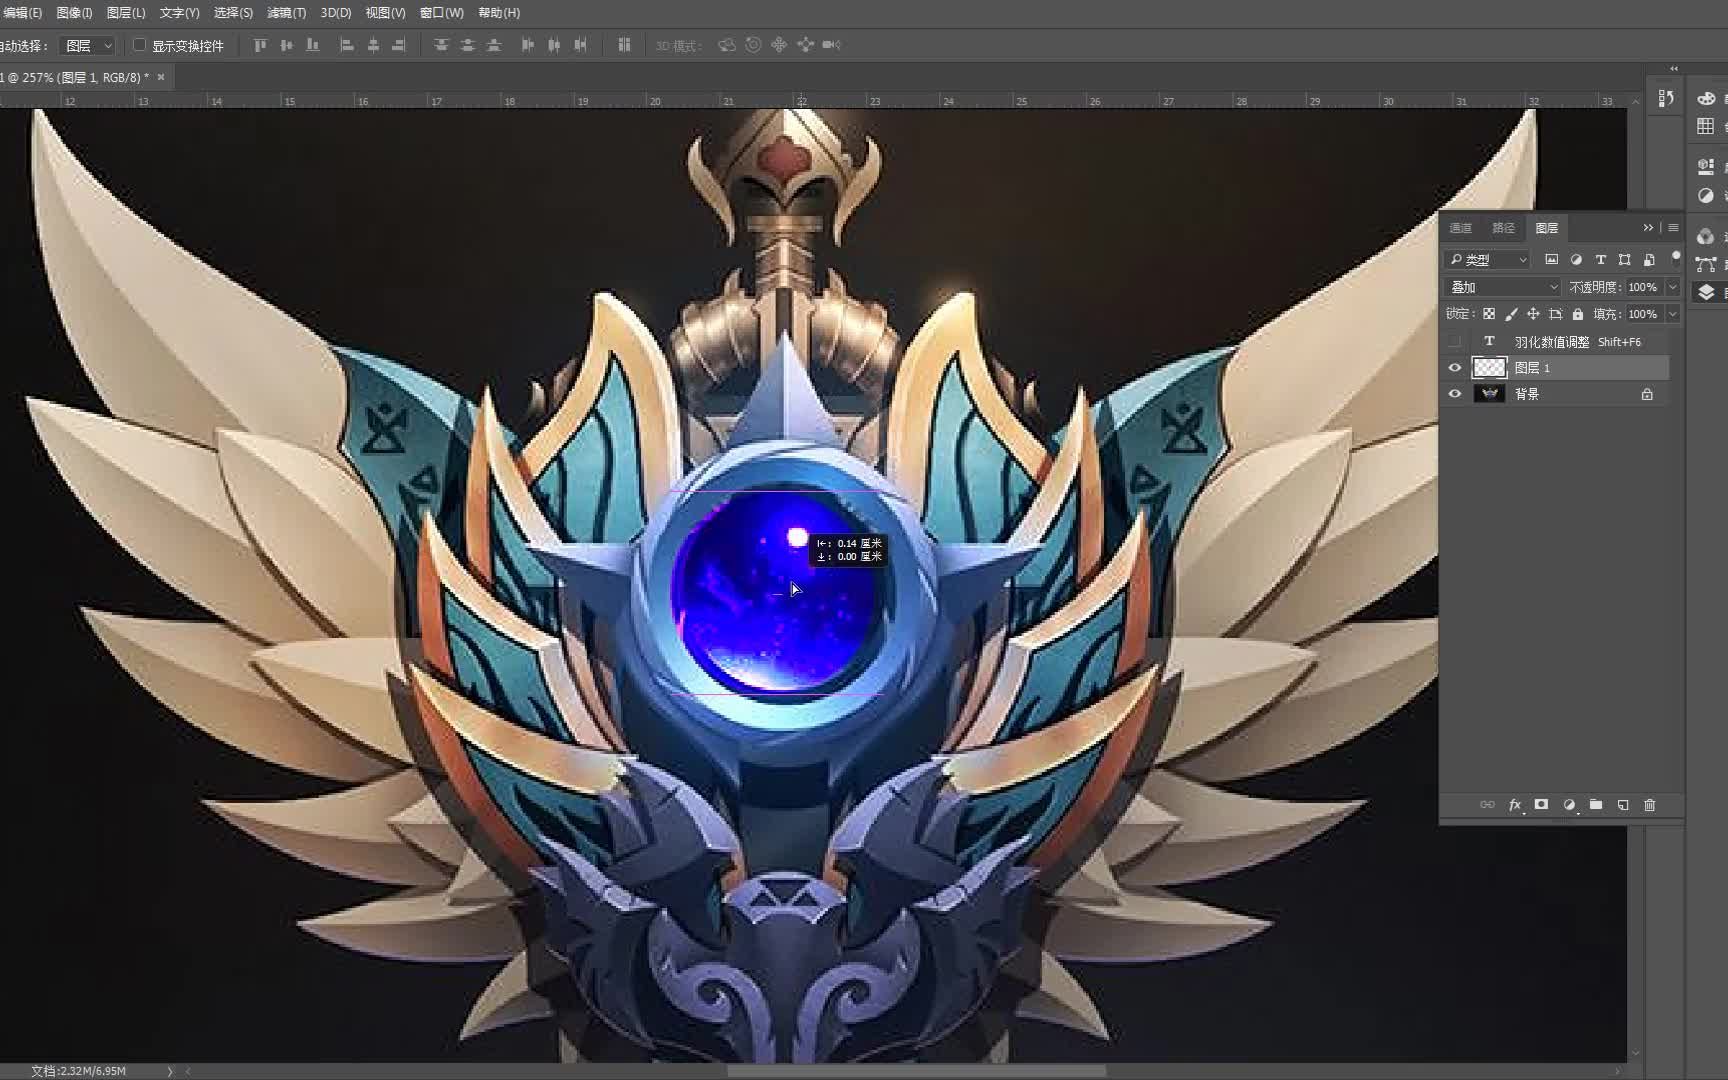Select the 3D slide mode icon
This screenshot has width=1728, height=1080.
(805, 45)
